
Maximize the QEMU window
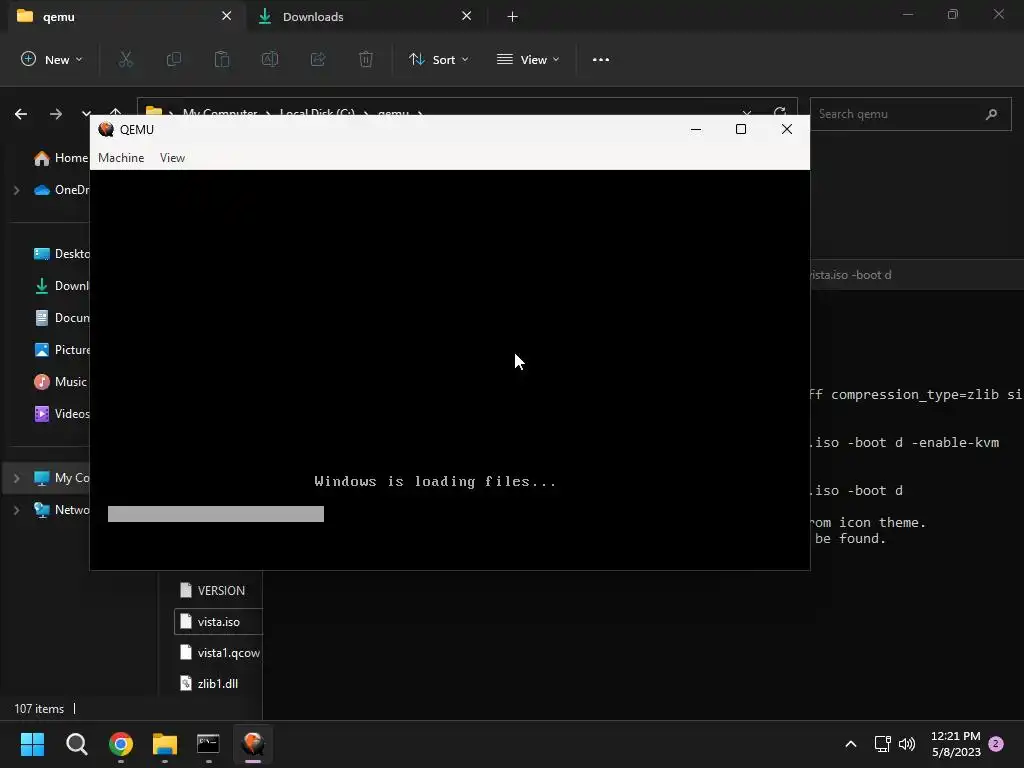click(741, 129)
